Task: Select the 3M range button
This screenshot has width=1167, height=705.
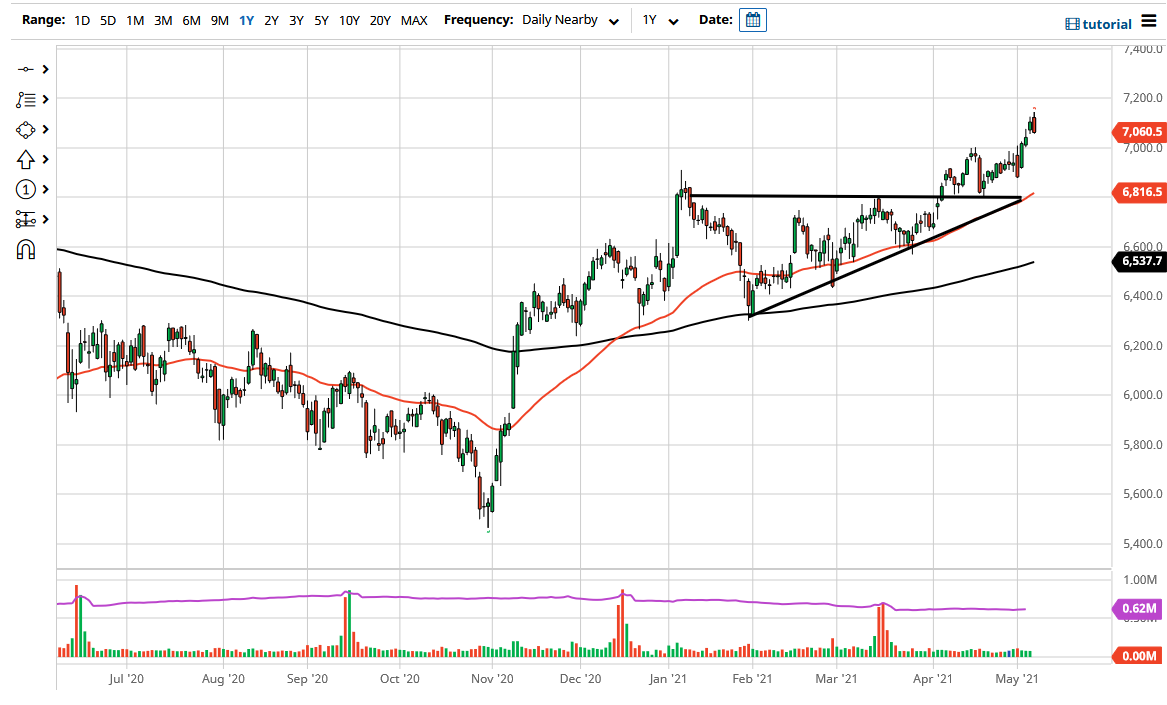Action: [x=163, y=19]
